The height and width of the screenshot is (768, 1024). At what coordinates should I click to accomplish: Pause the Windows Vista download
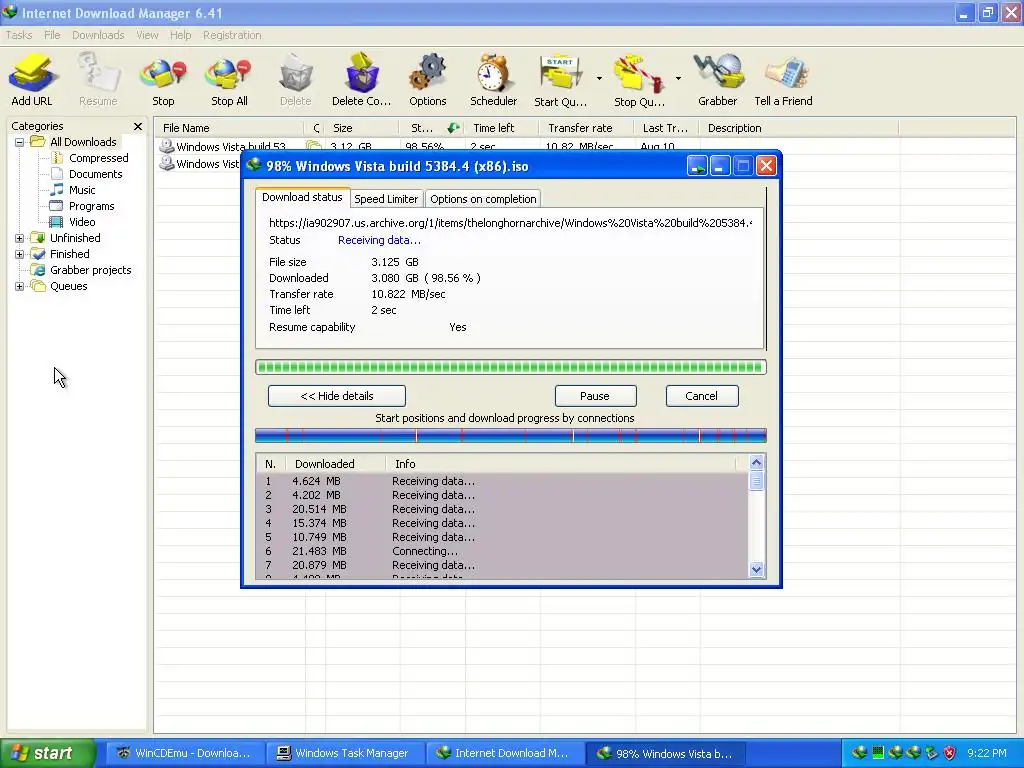[596, 396]
